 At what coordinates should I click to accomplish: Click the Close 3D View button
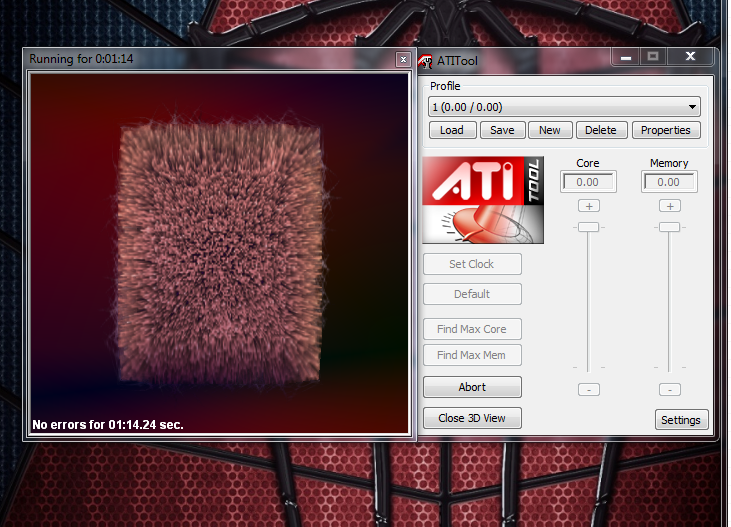[472, 418]
